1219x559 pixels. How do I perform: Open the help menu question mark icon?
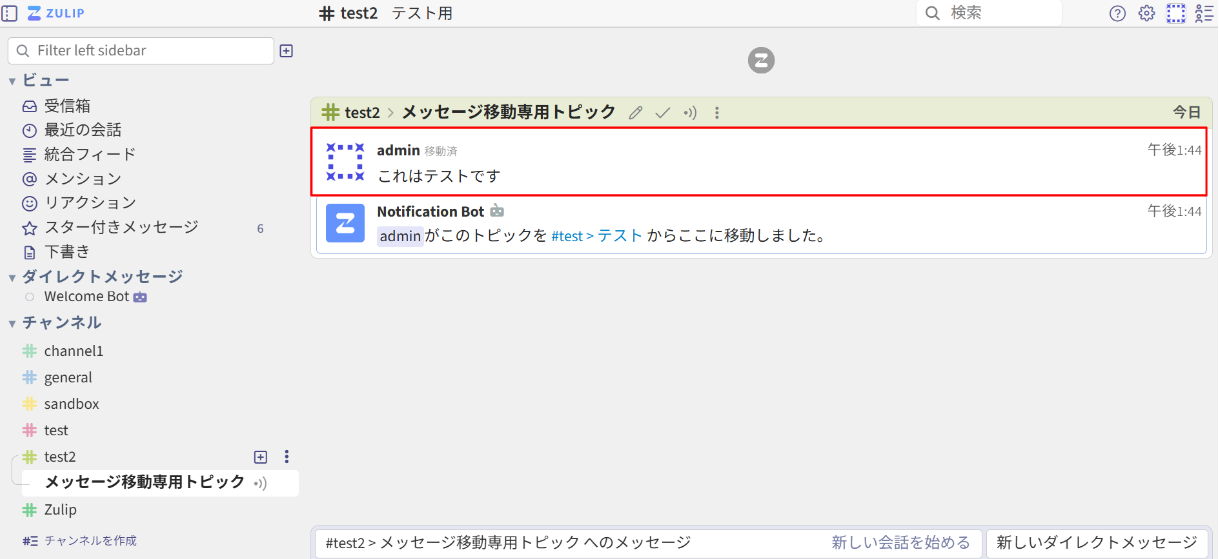(1118, 13)
